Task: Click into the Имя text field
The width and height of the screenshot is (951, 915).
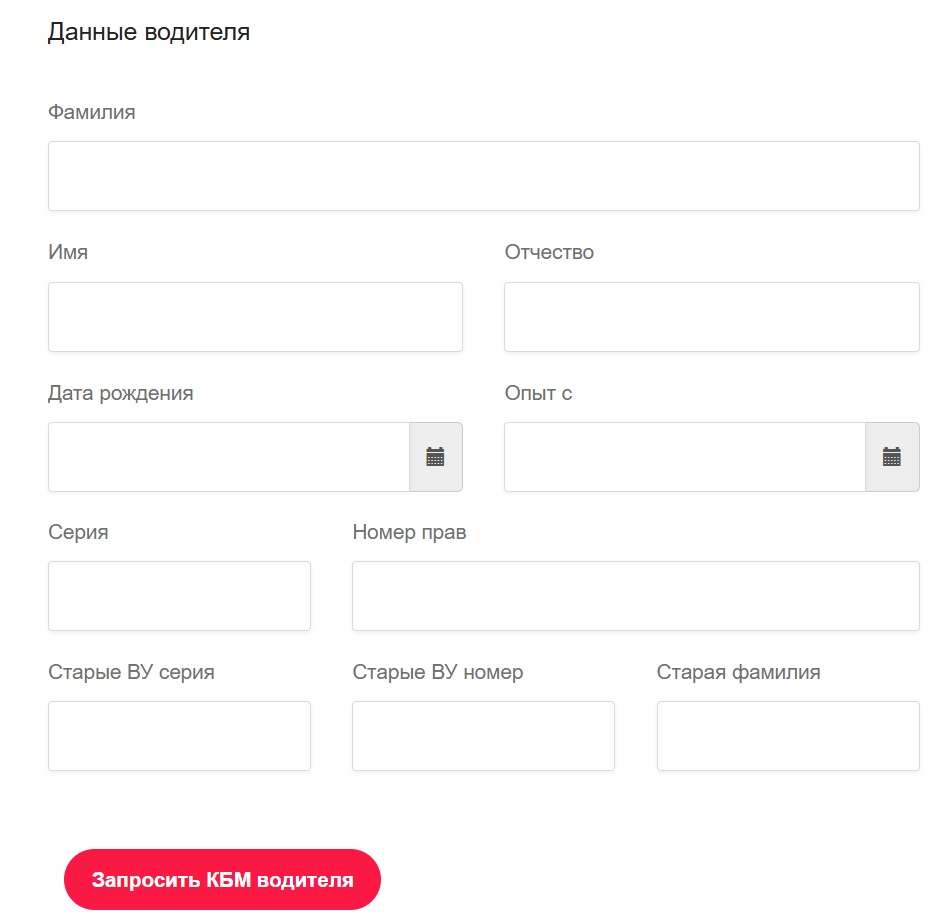Action: pyautogui.click(x=255, y=317)
